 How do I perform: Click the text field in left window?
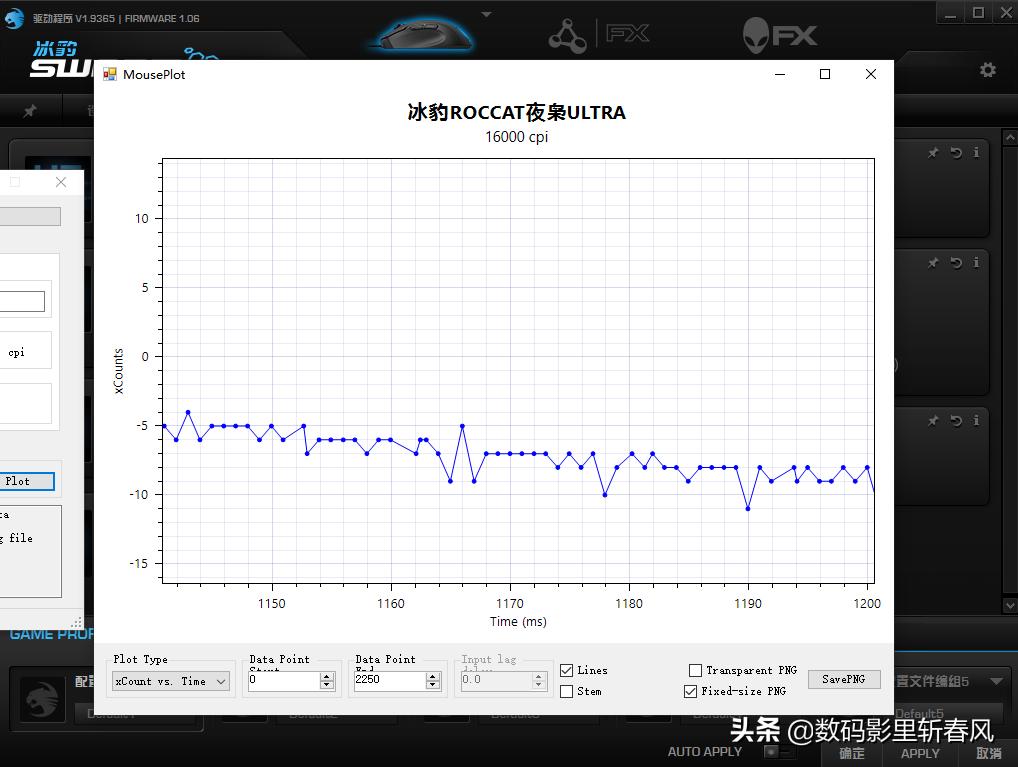click(x=22, y=301)
